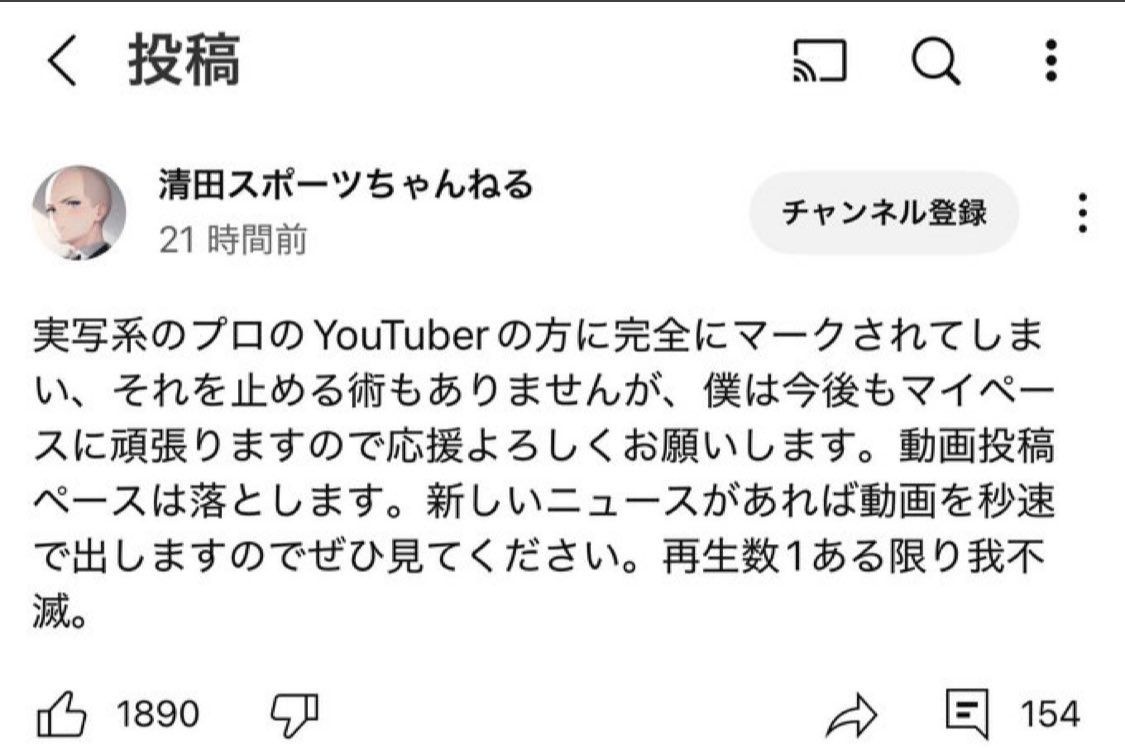Viewport: 1125px width, 749px height.
Task: Open search with the magnifier icon
Action: coord(936,63)
